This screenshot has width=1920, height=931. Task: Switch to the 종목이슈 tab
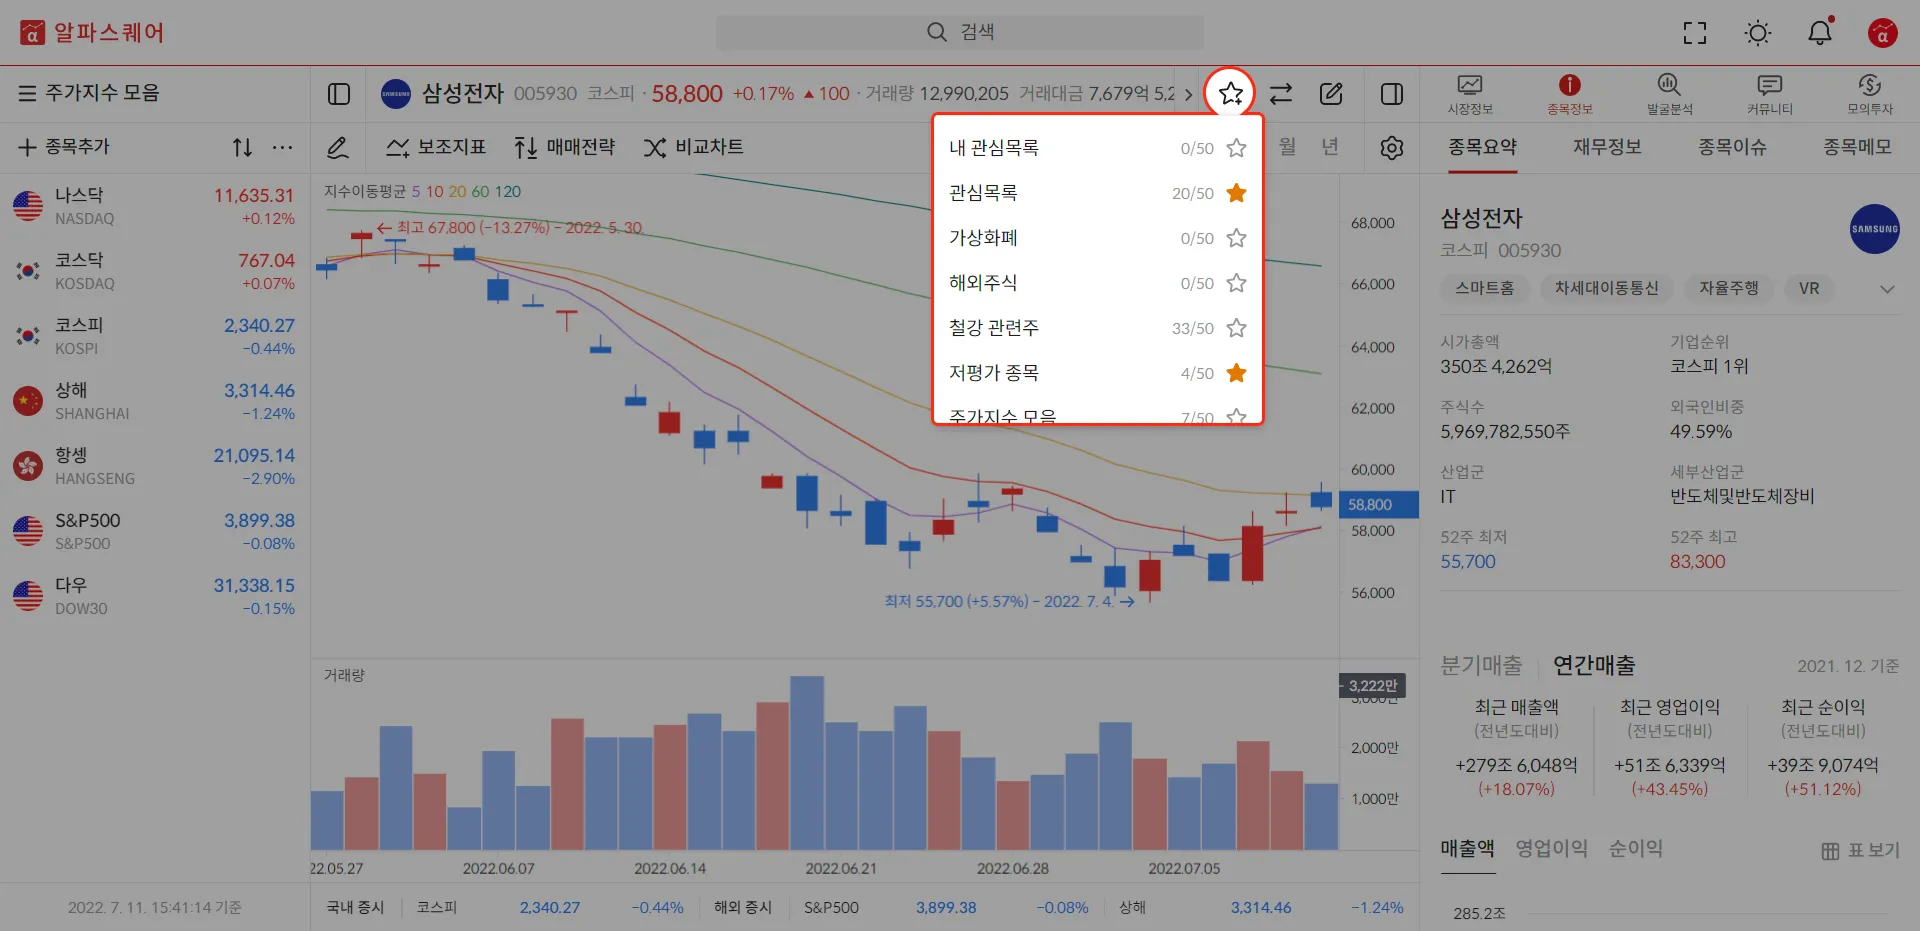tap(1732, 147)
